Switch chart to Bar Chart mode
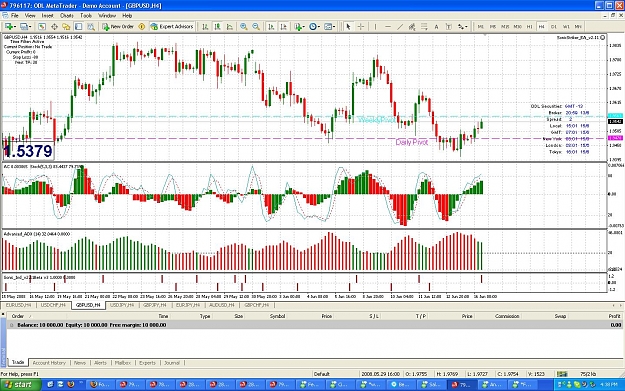The width and height of the screenshot is (625, 391). 205,26
